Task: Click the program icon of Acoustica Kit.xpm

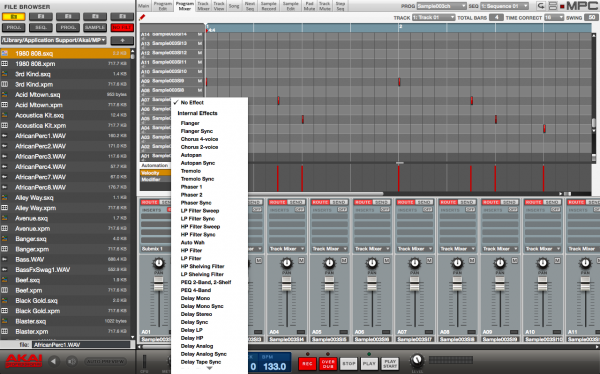Action: [x=5, y=126]
